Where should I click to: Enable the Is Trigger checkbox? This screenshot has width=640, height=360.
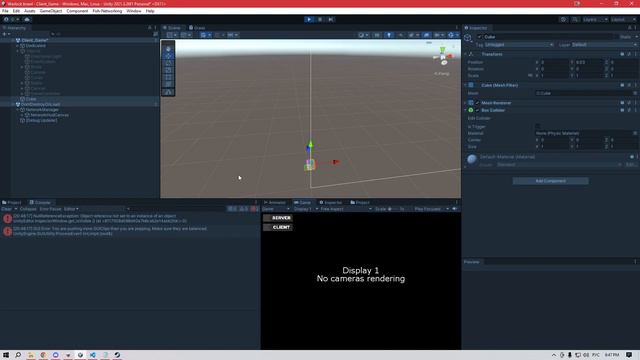[x=538, y=127]
